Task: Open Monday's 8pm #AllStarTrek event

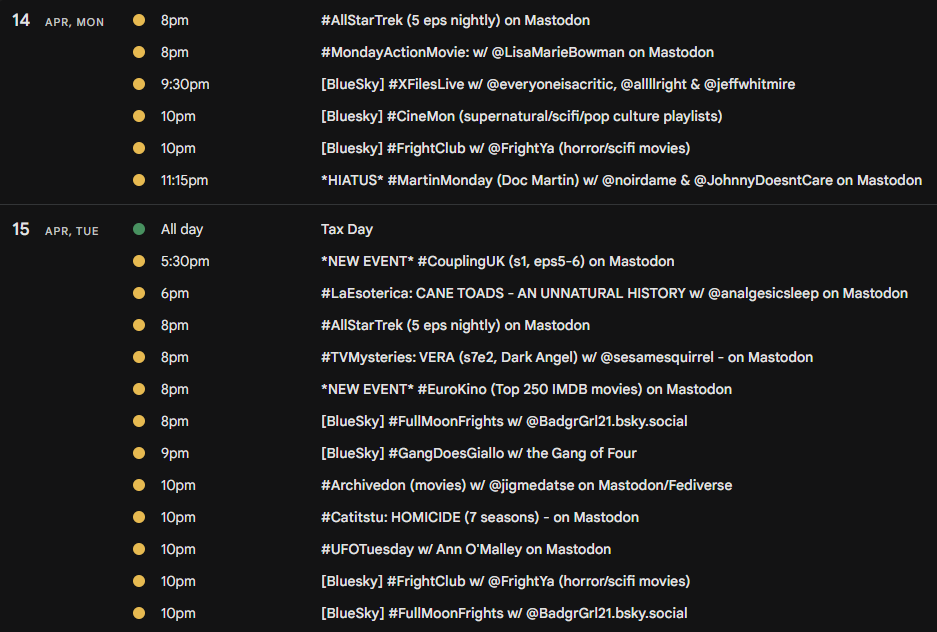Action: 455,20
